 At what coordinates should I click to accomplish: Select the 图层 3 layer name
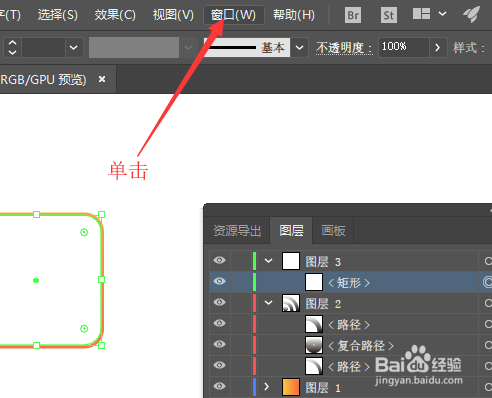323,262
